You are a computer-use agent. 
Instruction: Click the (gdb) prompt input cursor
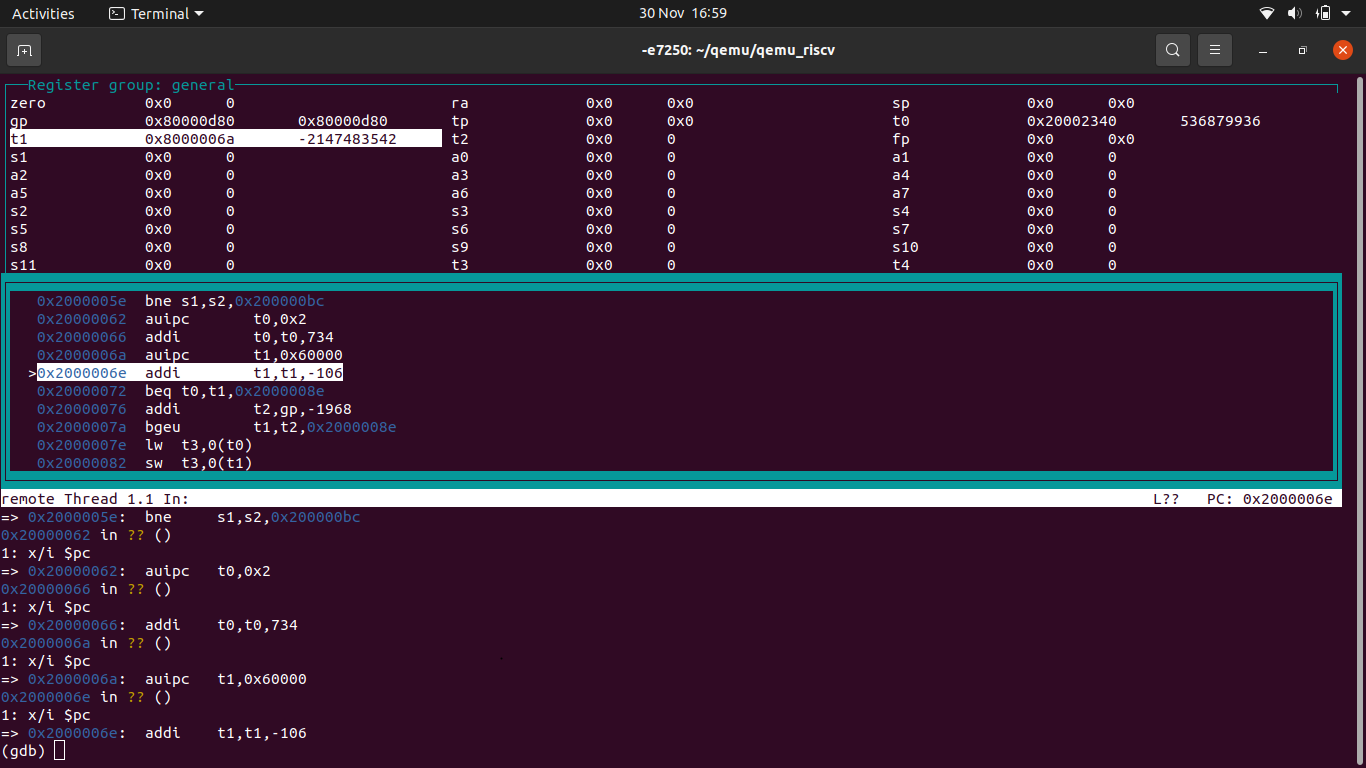click(x=59, y=750)
